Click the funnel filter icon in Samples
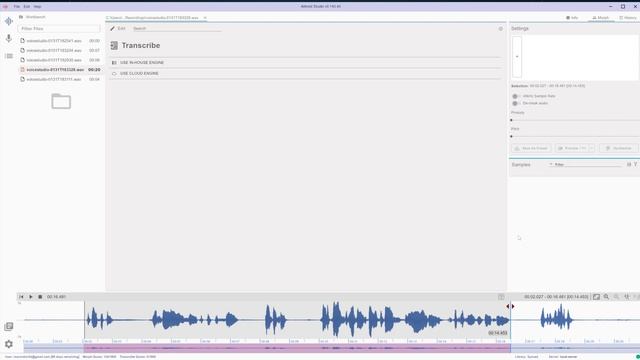 click(x=635, y=164)
